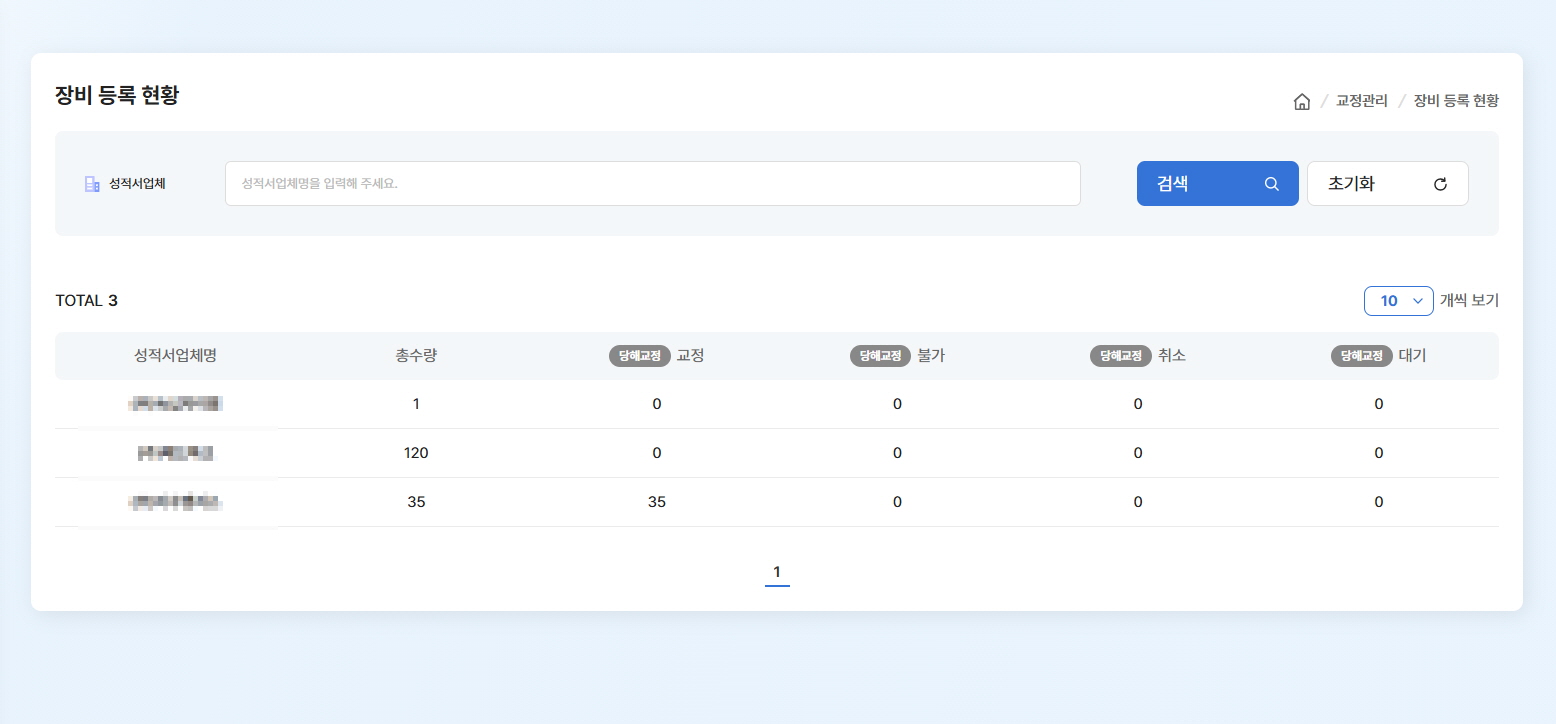Click the blurred company name in first row

tap(175, 404)
